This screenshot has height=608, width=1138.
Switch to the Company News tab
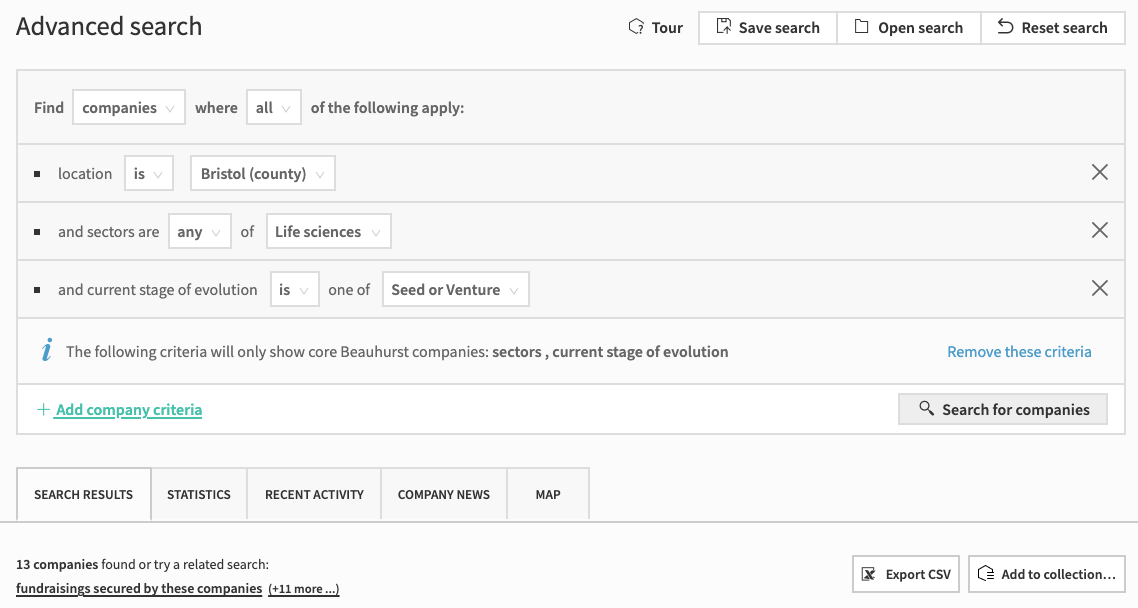[x=444, y=494]
